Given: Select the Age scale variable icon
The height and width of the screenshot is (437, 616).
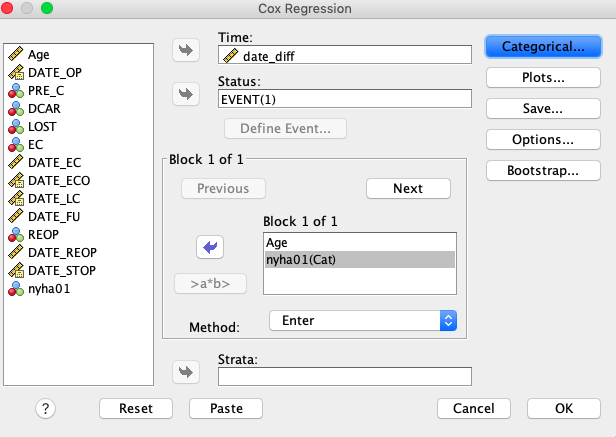Looking at the screenshot, I should [x=16, y=54].
